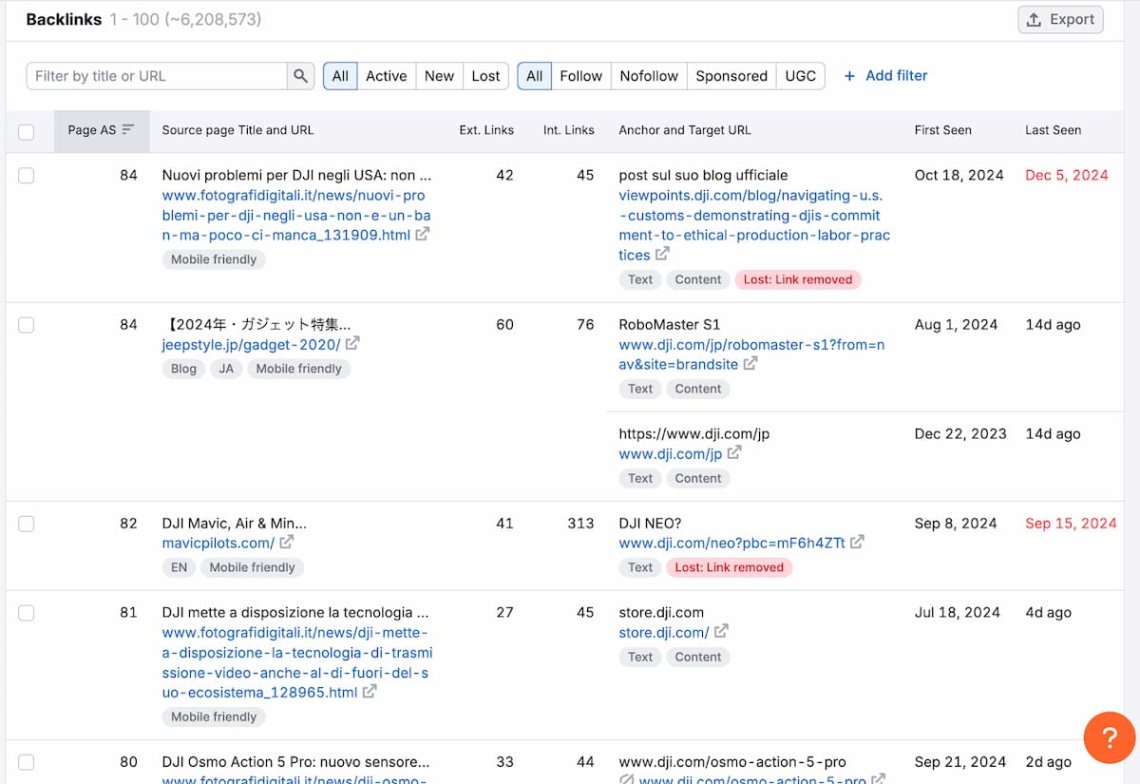
Task: Select the UGC filter tab
Action: point(800,76)
